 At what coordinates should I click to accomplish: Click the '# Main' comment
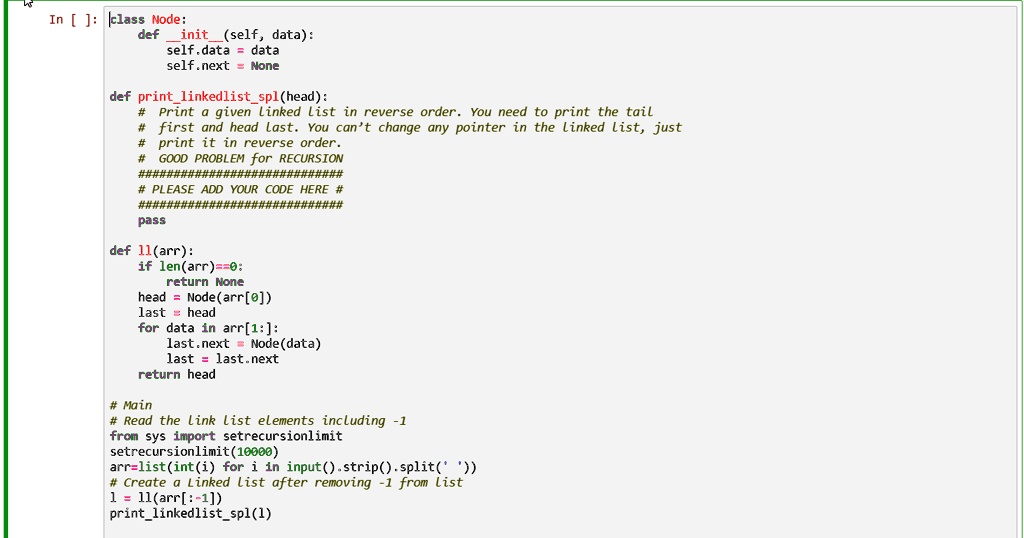[131, 405]
